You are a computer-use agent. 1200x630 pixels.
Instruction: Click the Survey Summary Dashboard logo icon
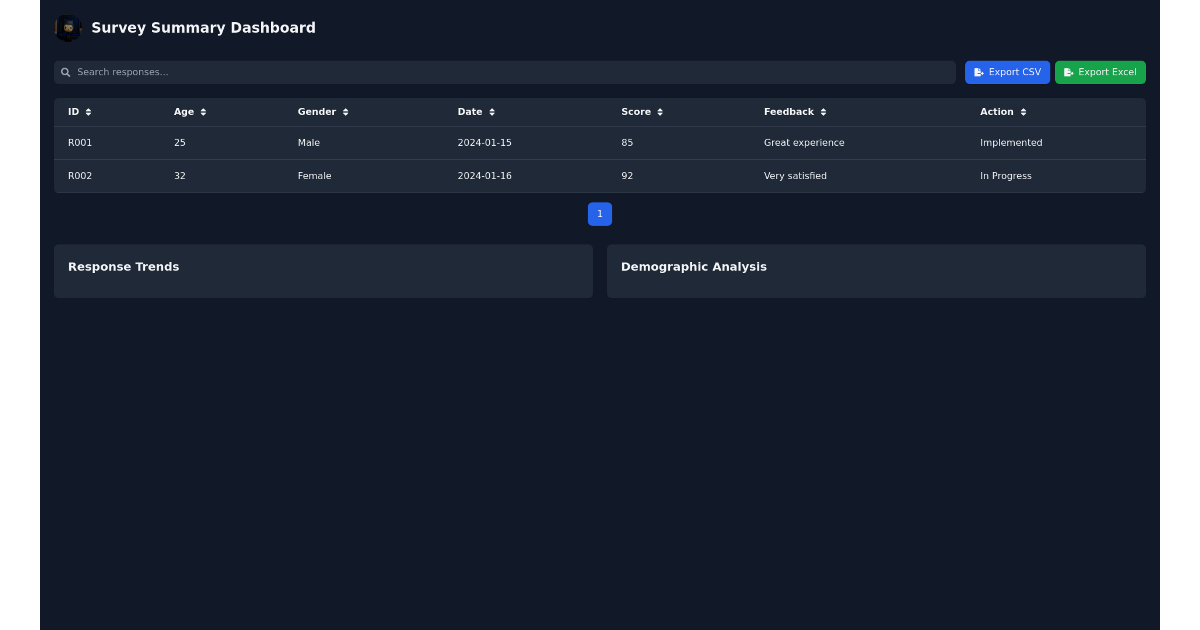pos(67,27)
